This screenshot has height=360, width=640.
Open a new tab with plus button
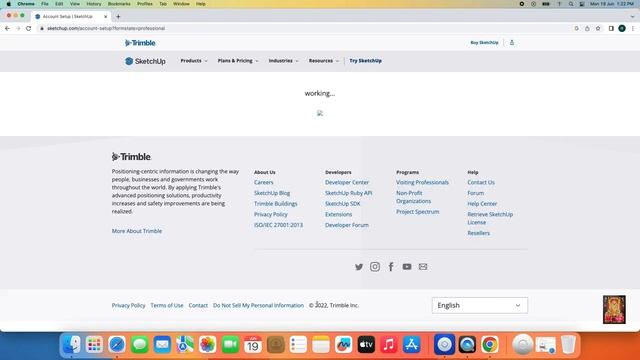point(118,17)
